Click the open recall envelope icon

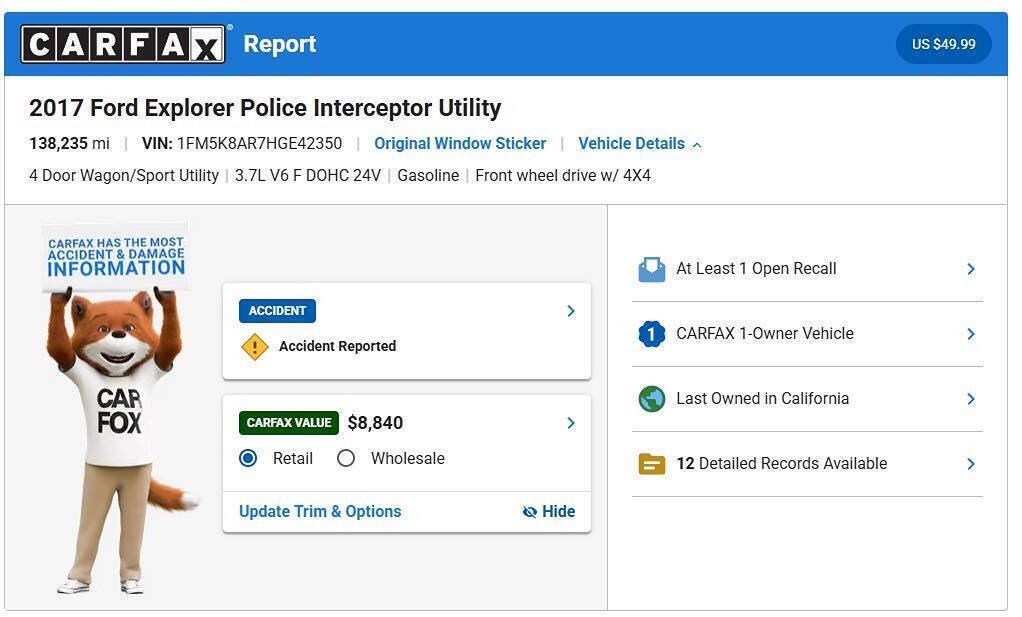(x=651, y=269)
